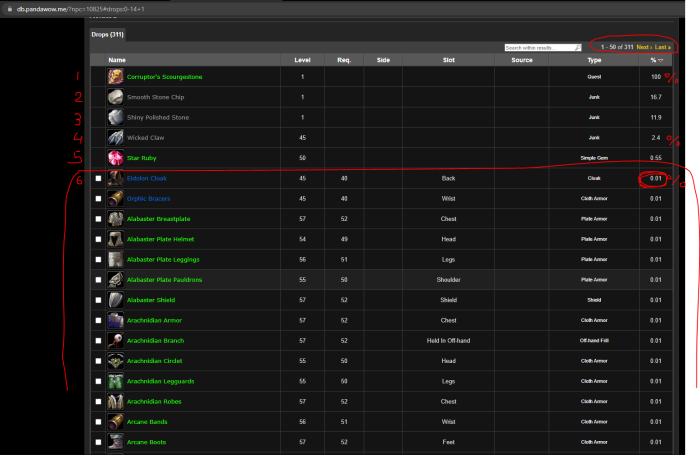Select the Alabaster Breastplate row checkbox
The width and height of the screenshot is (700, 455).
click(98, 219)
